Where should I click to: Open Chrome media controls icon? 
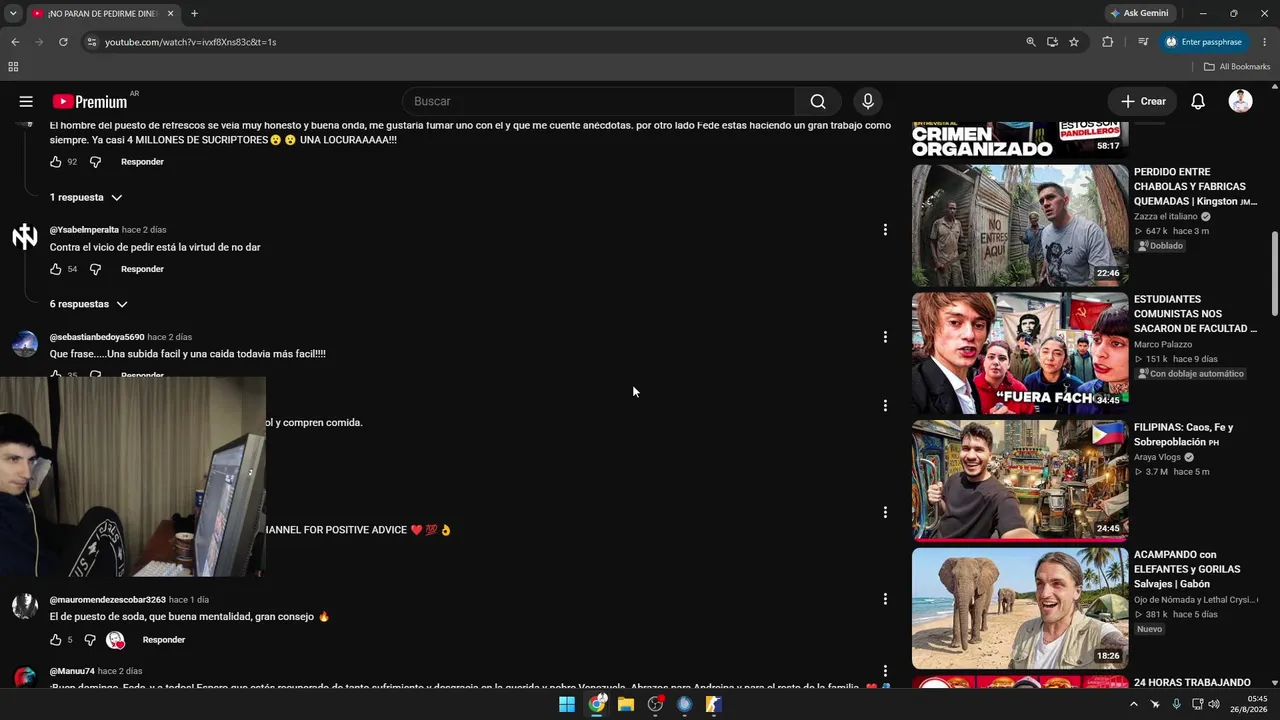point(1143,42)
